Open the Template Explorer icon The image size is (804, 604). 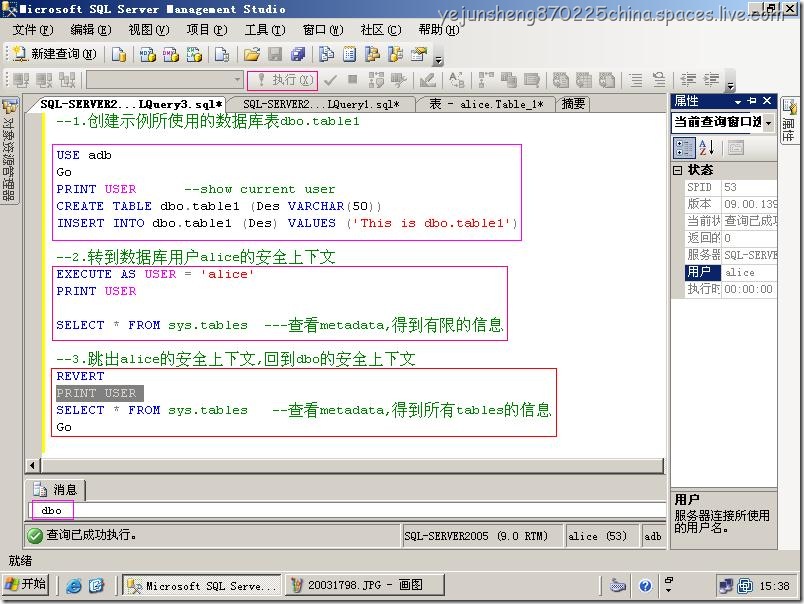point(395,54)
